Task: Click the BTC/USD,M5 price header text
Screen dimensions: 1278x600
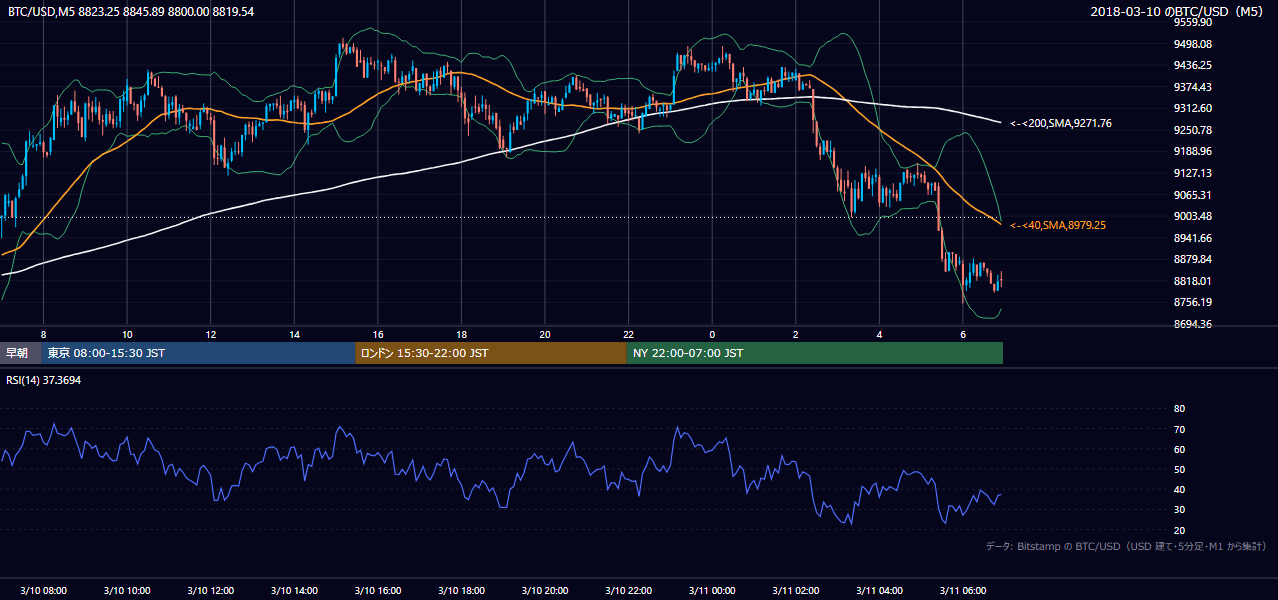Action: point(131,11)
